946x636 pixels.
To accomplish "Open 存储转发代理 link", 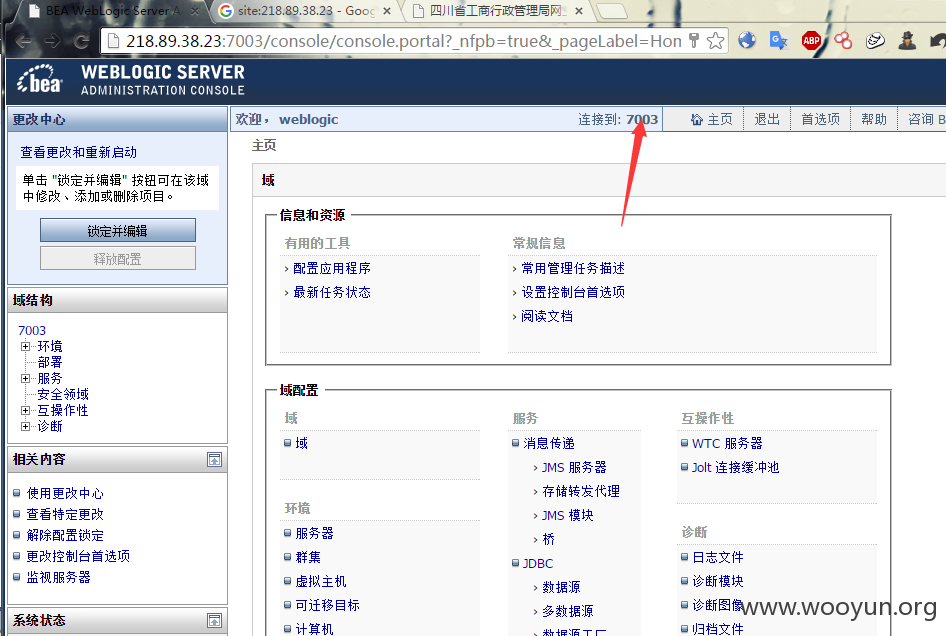I will click(x=581, y=491).
